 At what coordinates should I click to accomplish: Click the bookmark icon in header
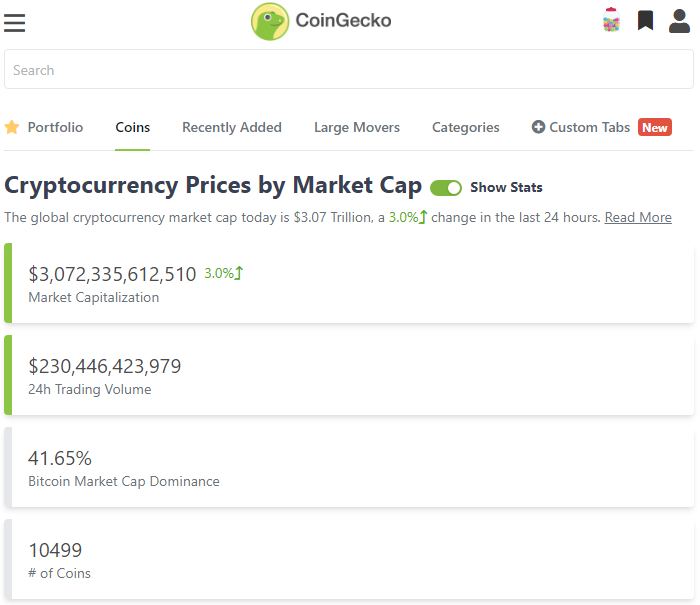[x=646, y=20]
